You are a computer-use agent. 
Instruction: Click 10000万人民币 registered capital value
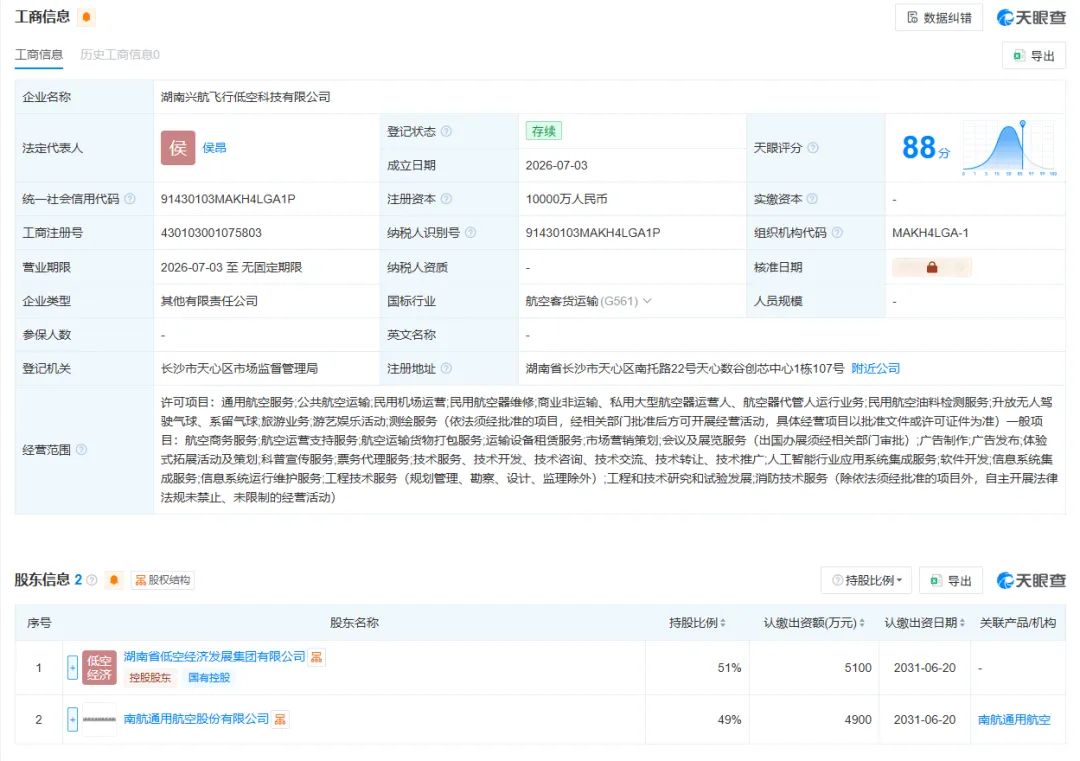[566, 199]
